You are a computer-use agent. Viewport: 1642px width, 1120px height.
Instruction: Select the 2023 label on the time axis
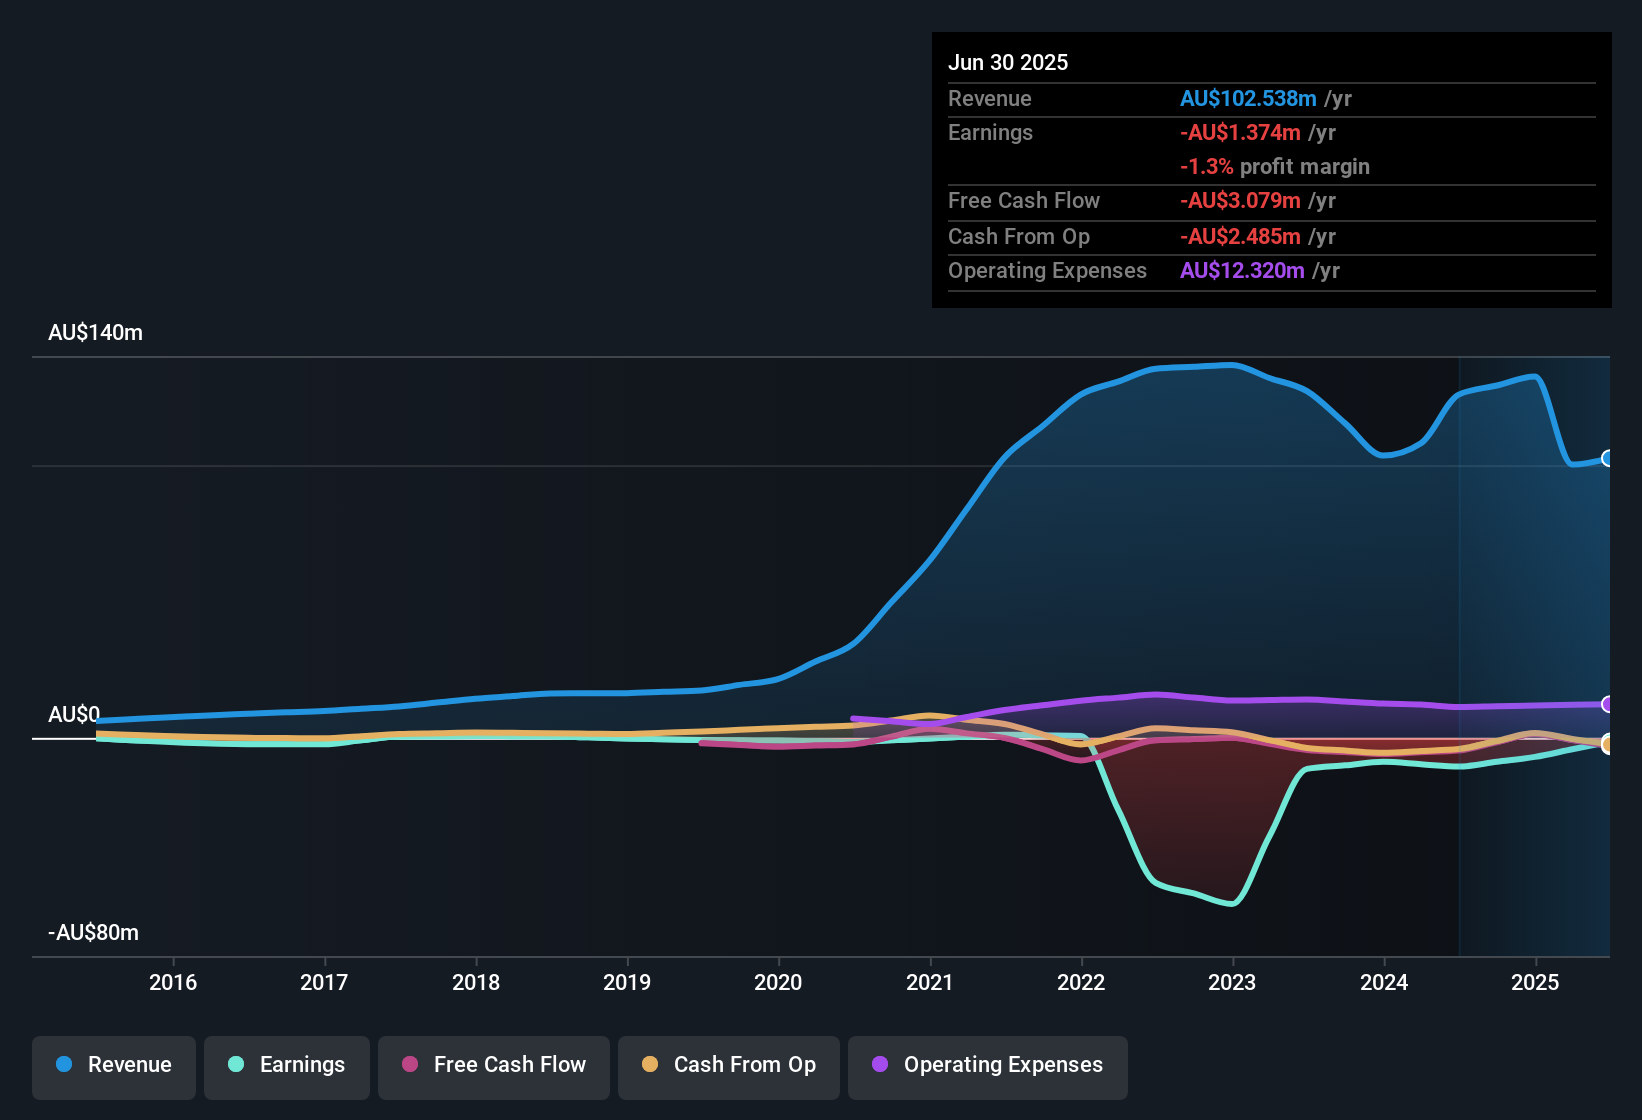[1232, 982]
